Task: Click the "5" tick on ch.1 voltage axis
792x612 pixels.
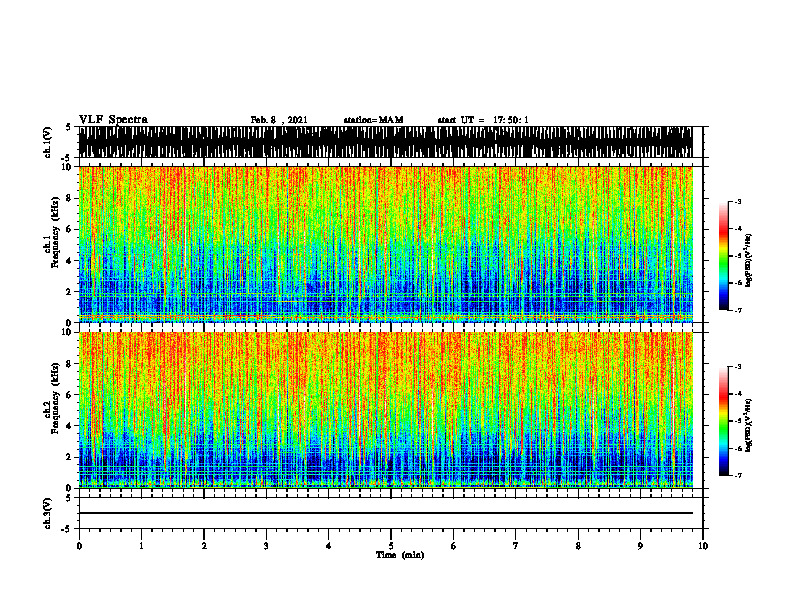Action: coord(69,127)
